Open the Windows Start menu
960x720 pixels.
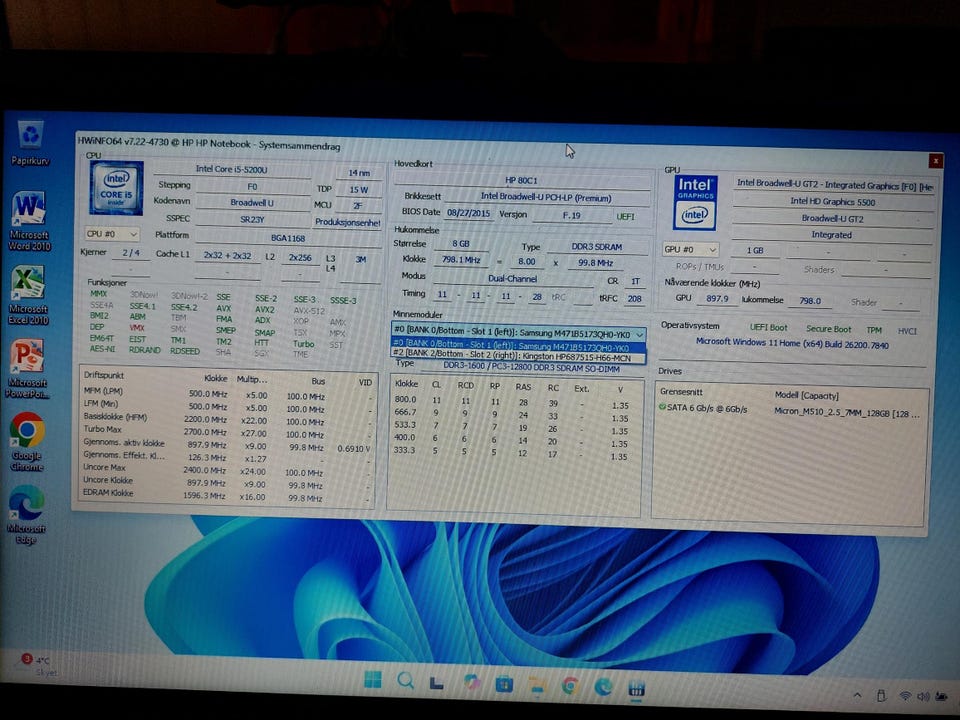pos(373,679)
